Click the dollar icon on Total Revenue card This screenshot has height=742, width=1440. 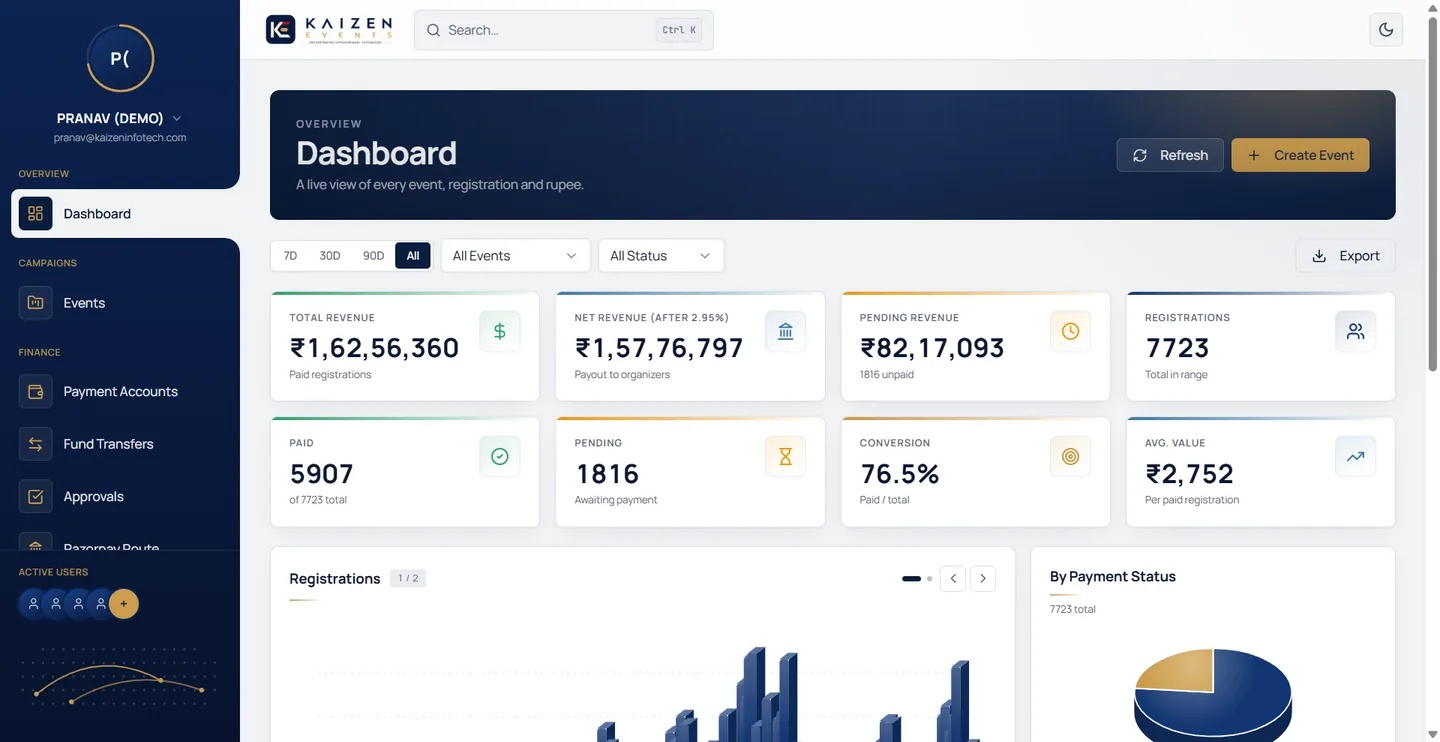coord(500,331)
